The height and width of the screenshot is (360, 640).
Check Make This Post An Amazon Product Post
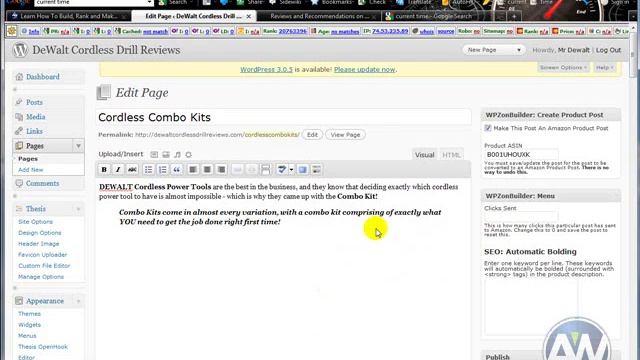pos(488,128)
